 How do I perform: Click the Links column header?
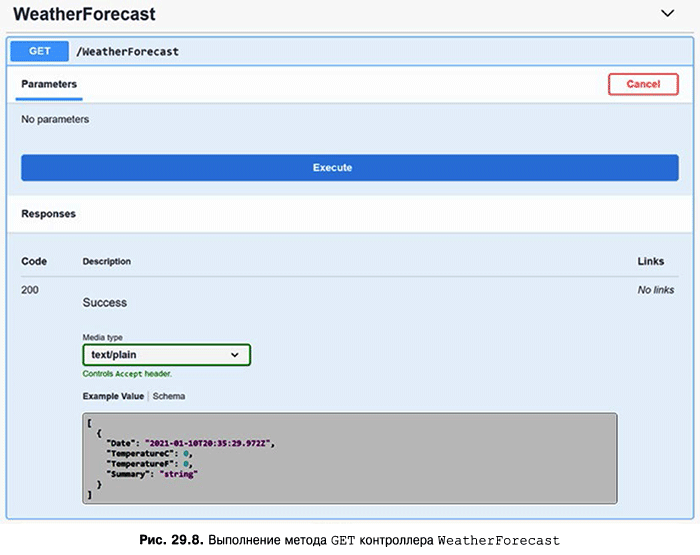[650, 261]
